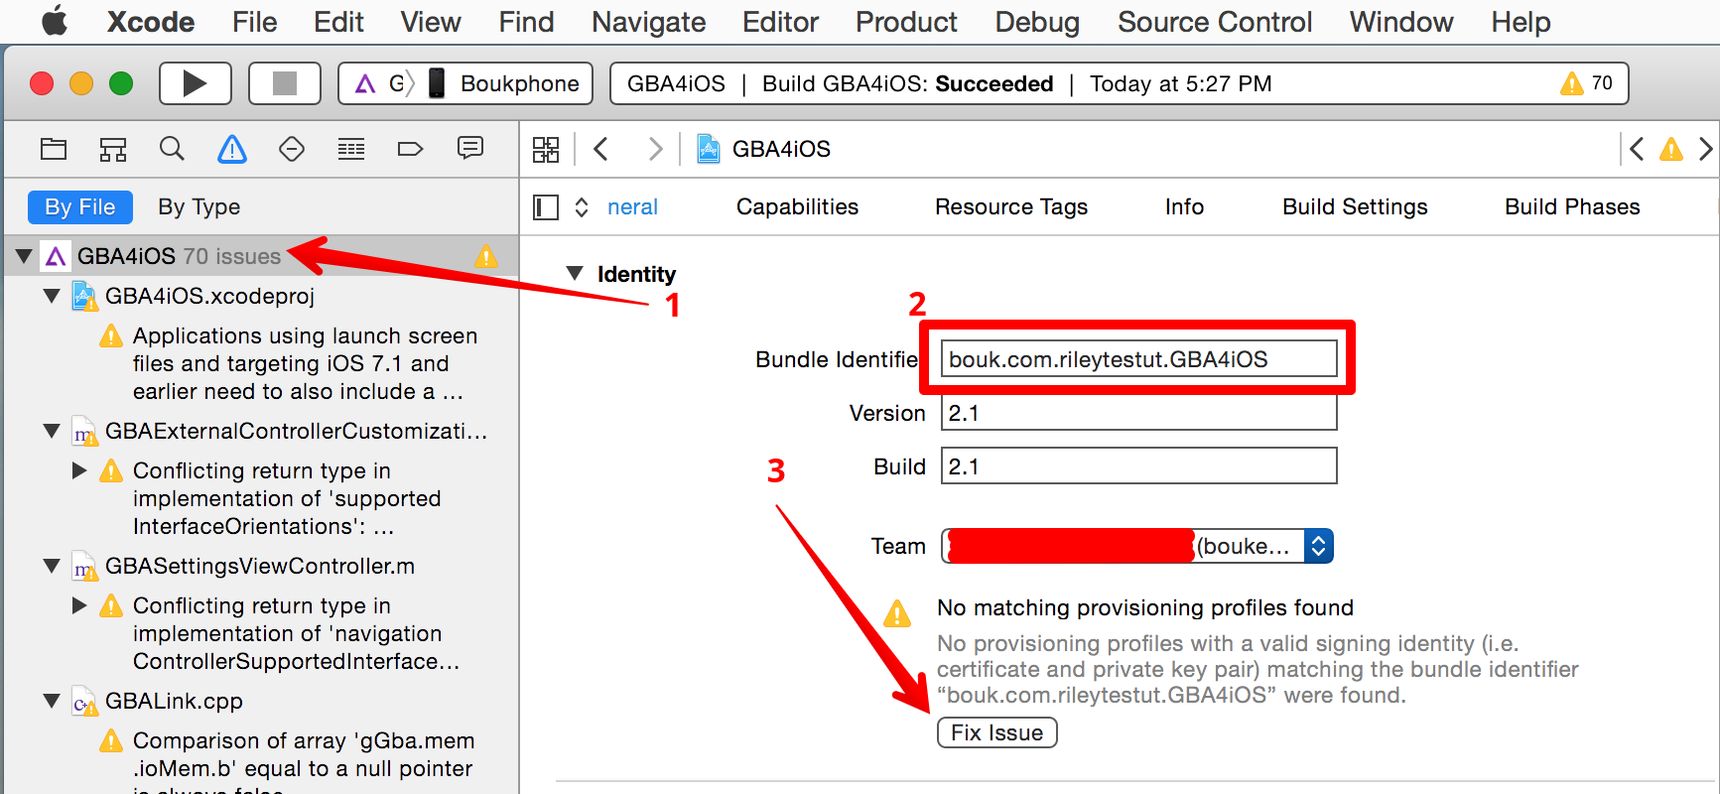
Task: Collapse the GBA4iOS 70 issues group
Action: [23, 256]
